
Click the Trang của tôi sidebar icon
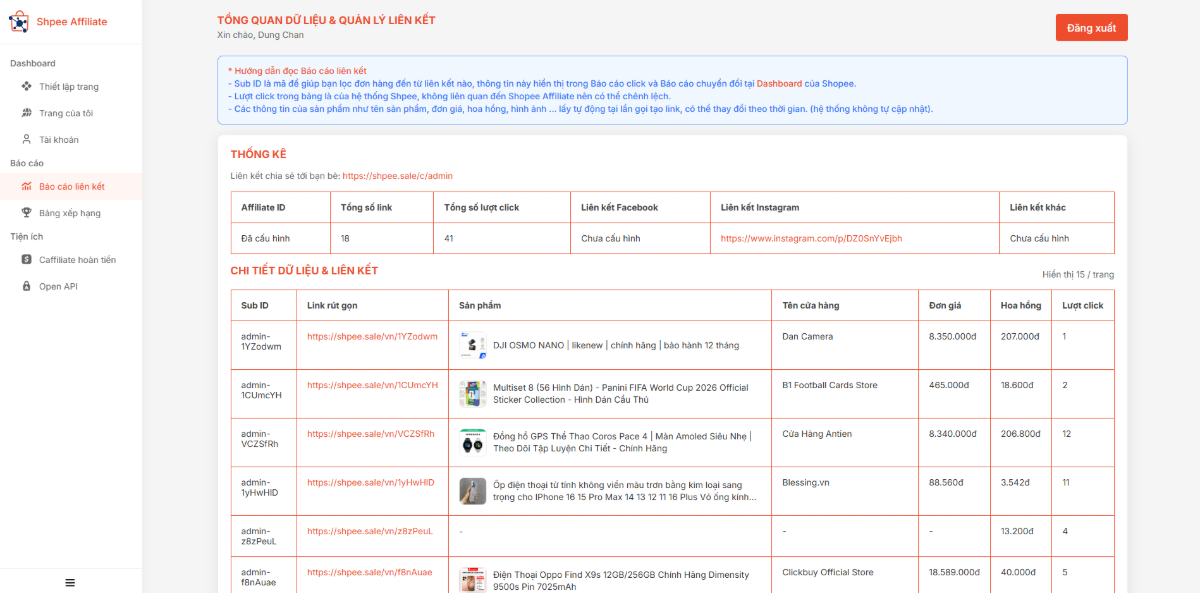[x=27, y=113]
